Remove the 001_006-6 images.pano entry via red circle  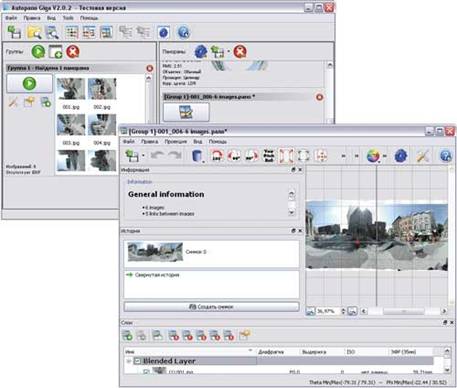click(x=319, y=97)
